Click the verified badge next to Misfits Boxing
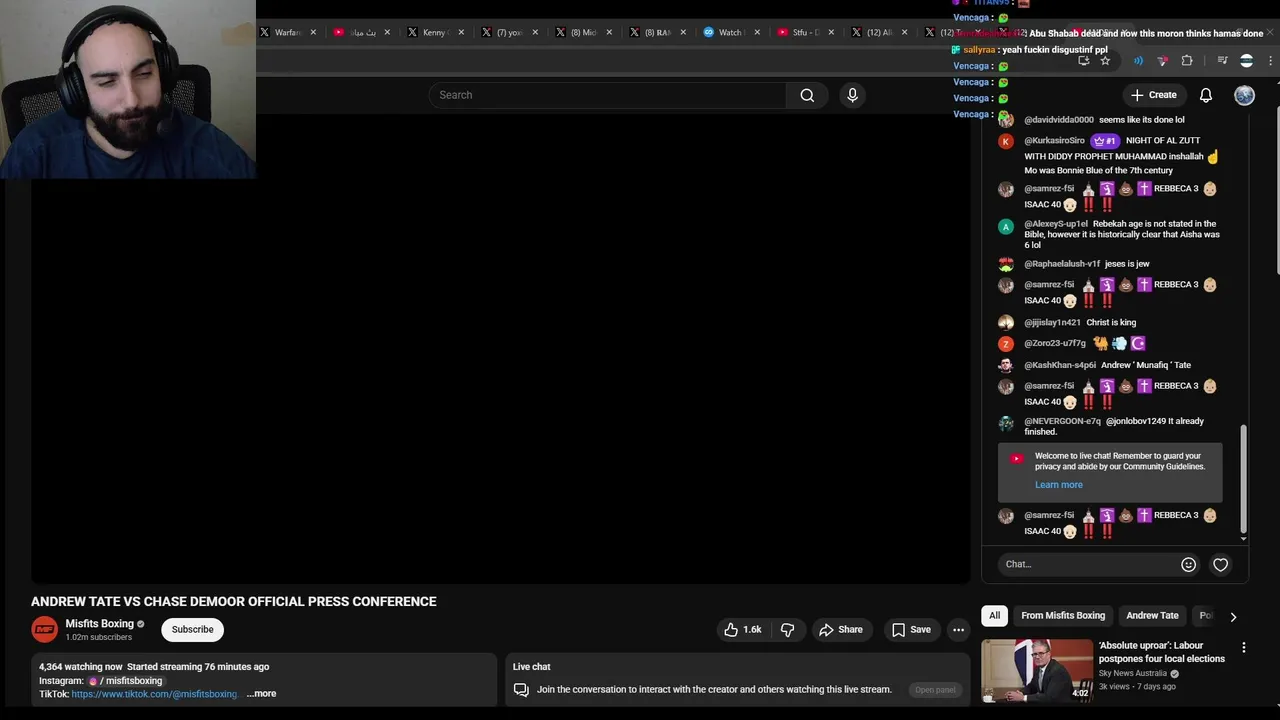 click(x=140, y=624)
